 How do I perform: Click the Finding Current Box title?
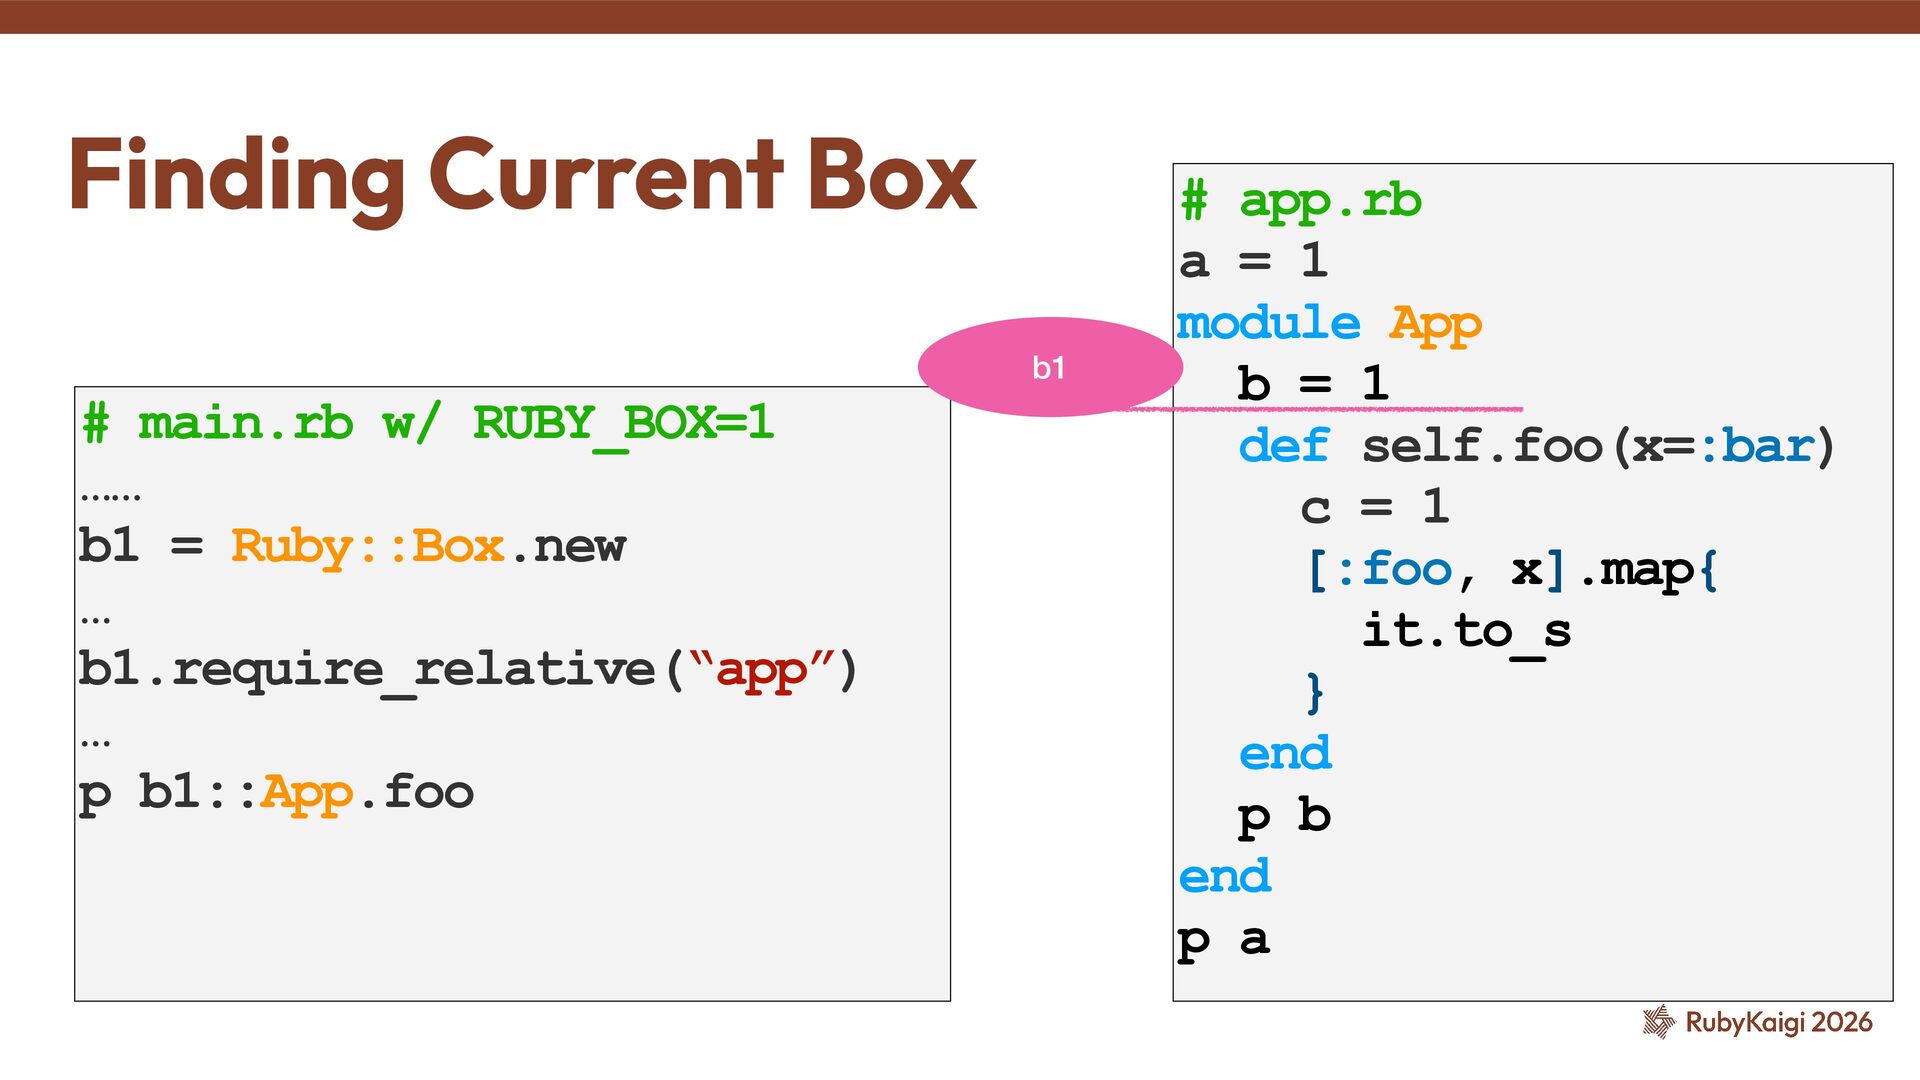coord(522,176)
